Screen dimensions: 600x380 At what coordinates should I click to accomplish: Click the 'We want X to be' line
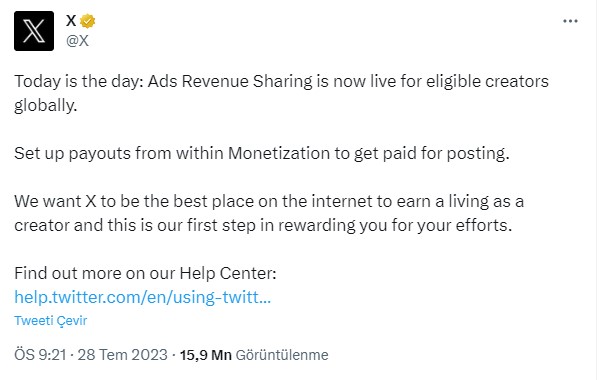pyautogui.click(x=269, y=201)
